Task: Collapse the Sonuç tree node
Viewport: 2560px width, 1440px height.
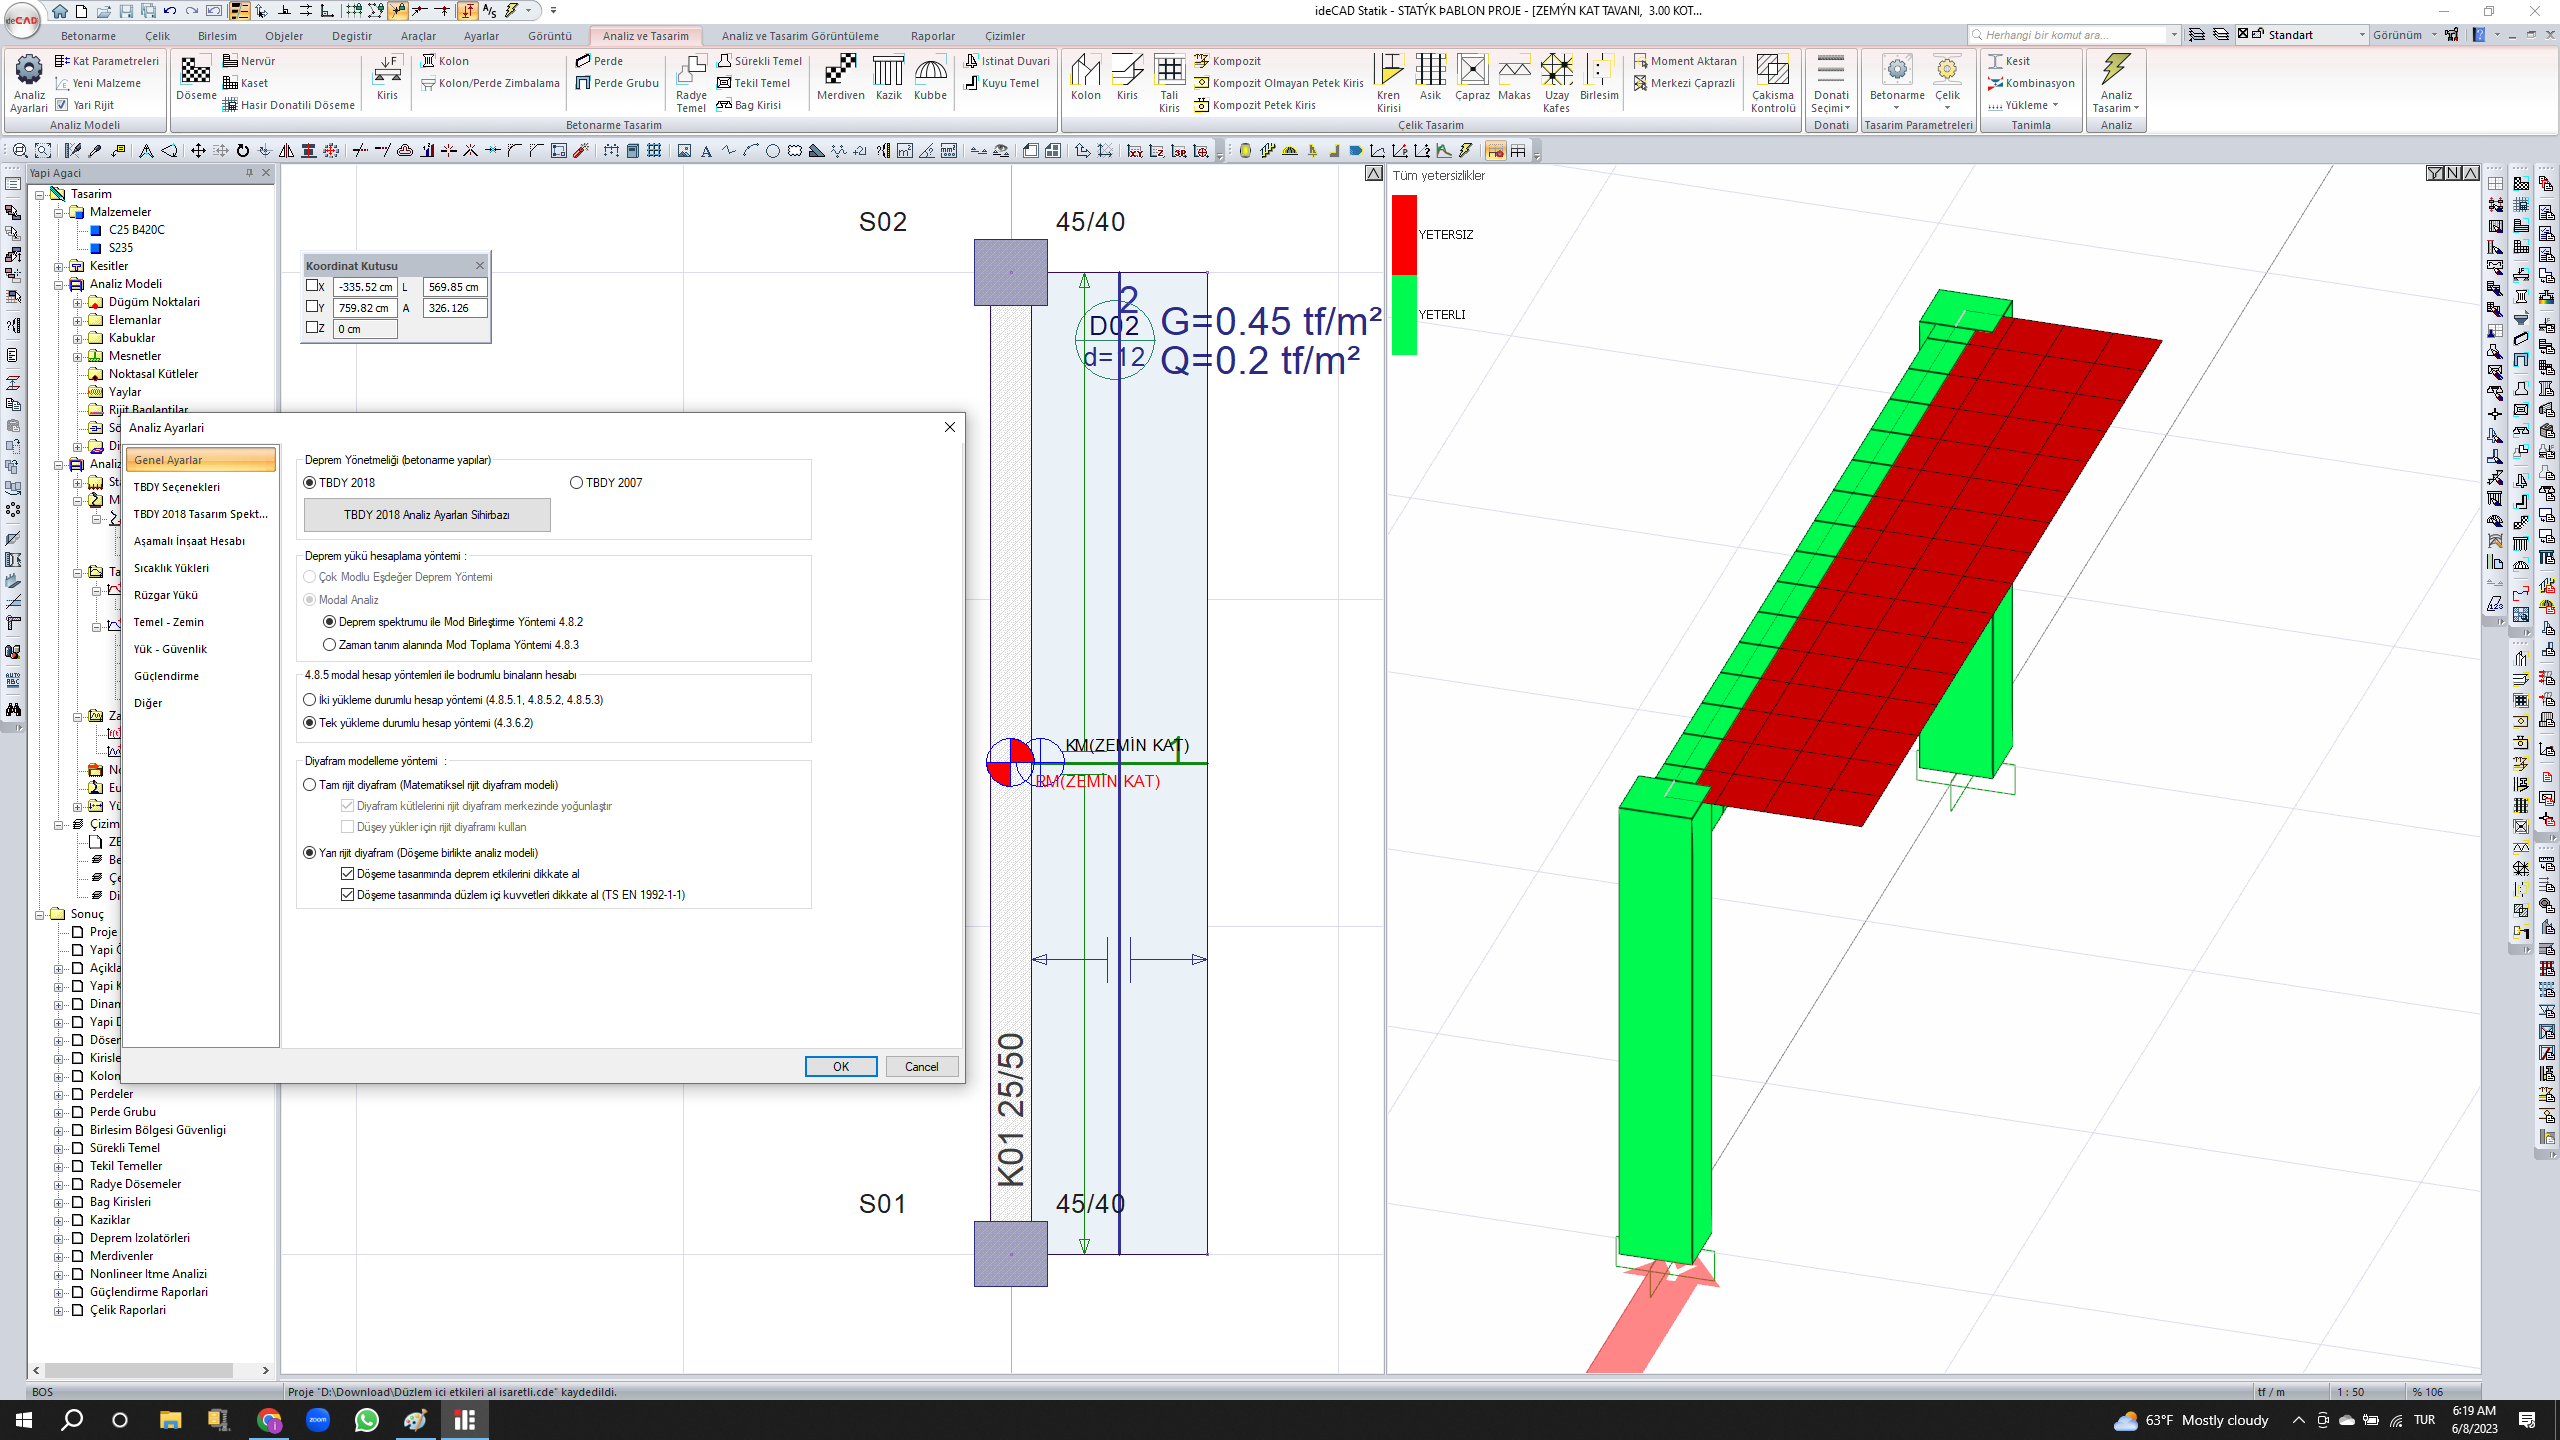Action: tap(40, 914)
